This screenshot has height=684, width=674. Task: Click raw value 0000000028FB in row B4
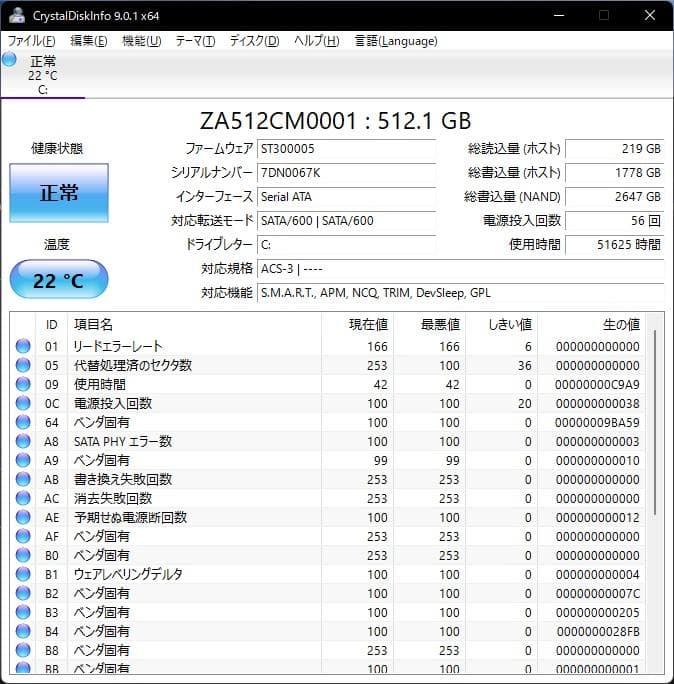(x=598, y=632)
